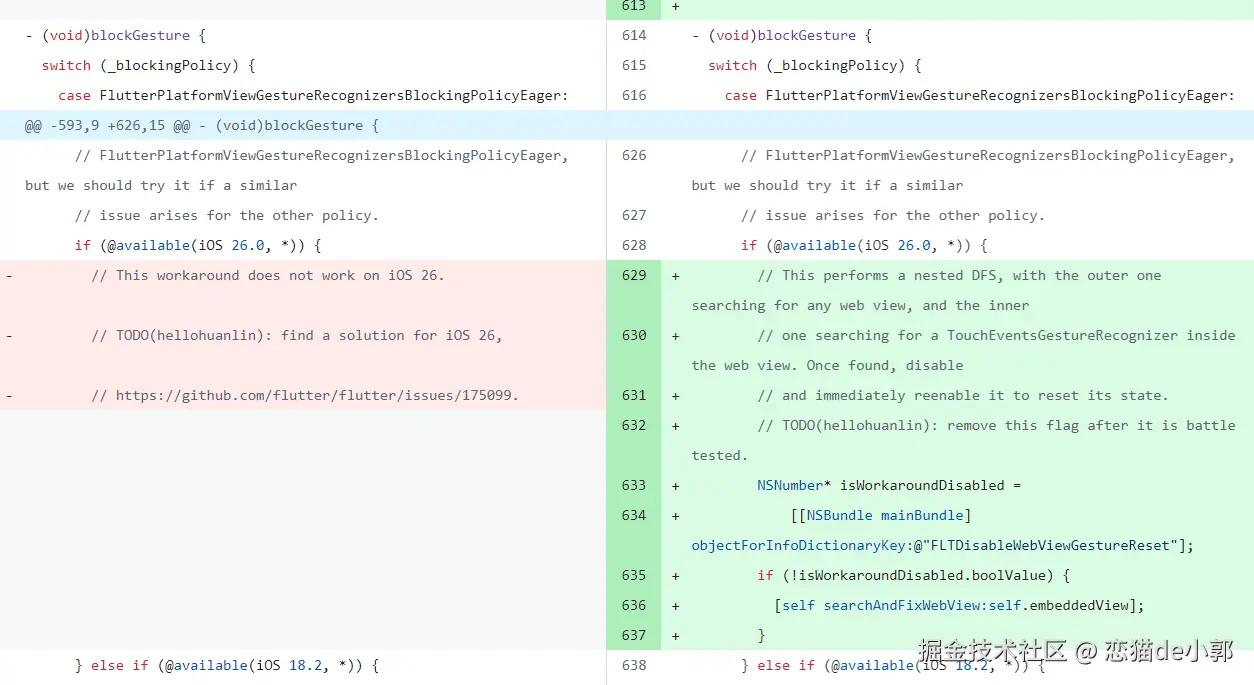Viewport: 1254px width, 685px height.
Task: Select added line number 635
Action: [x=634, y=575]
